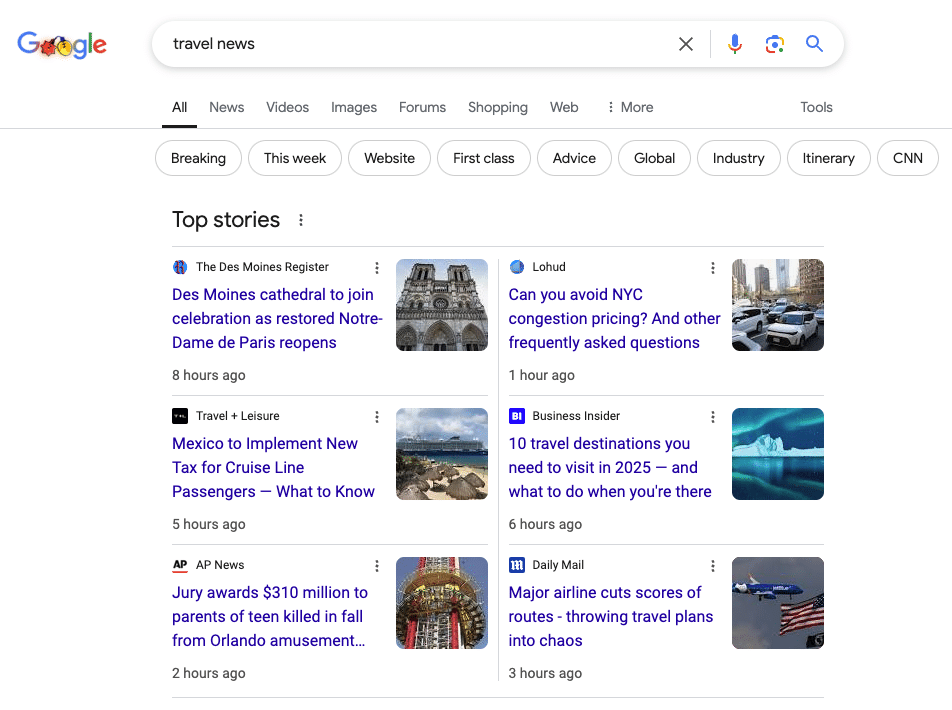Click the '1 hour ago' timestamp
The width and height of the screenshot is (952, 710).
click(542, 375)
